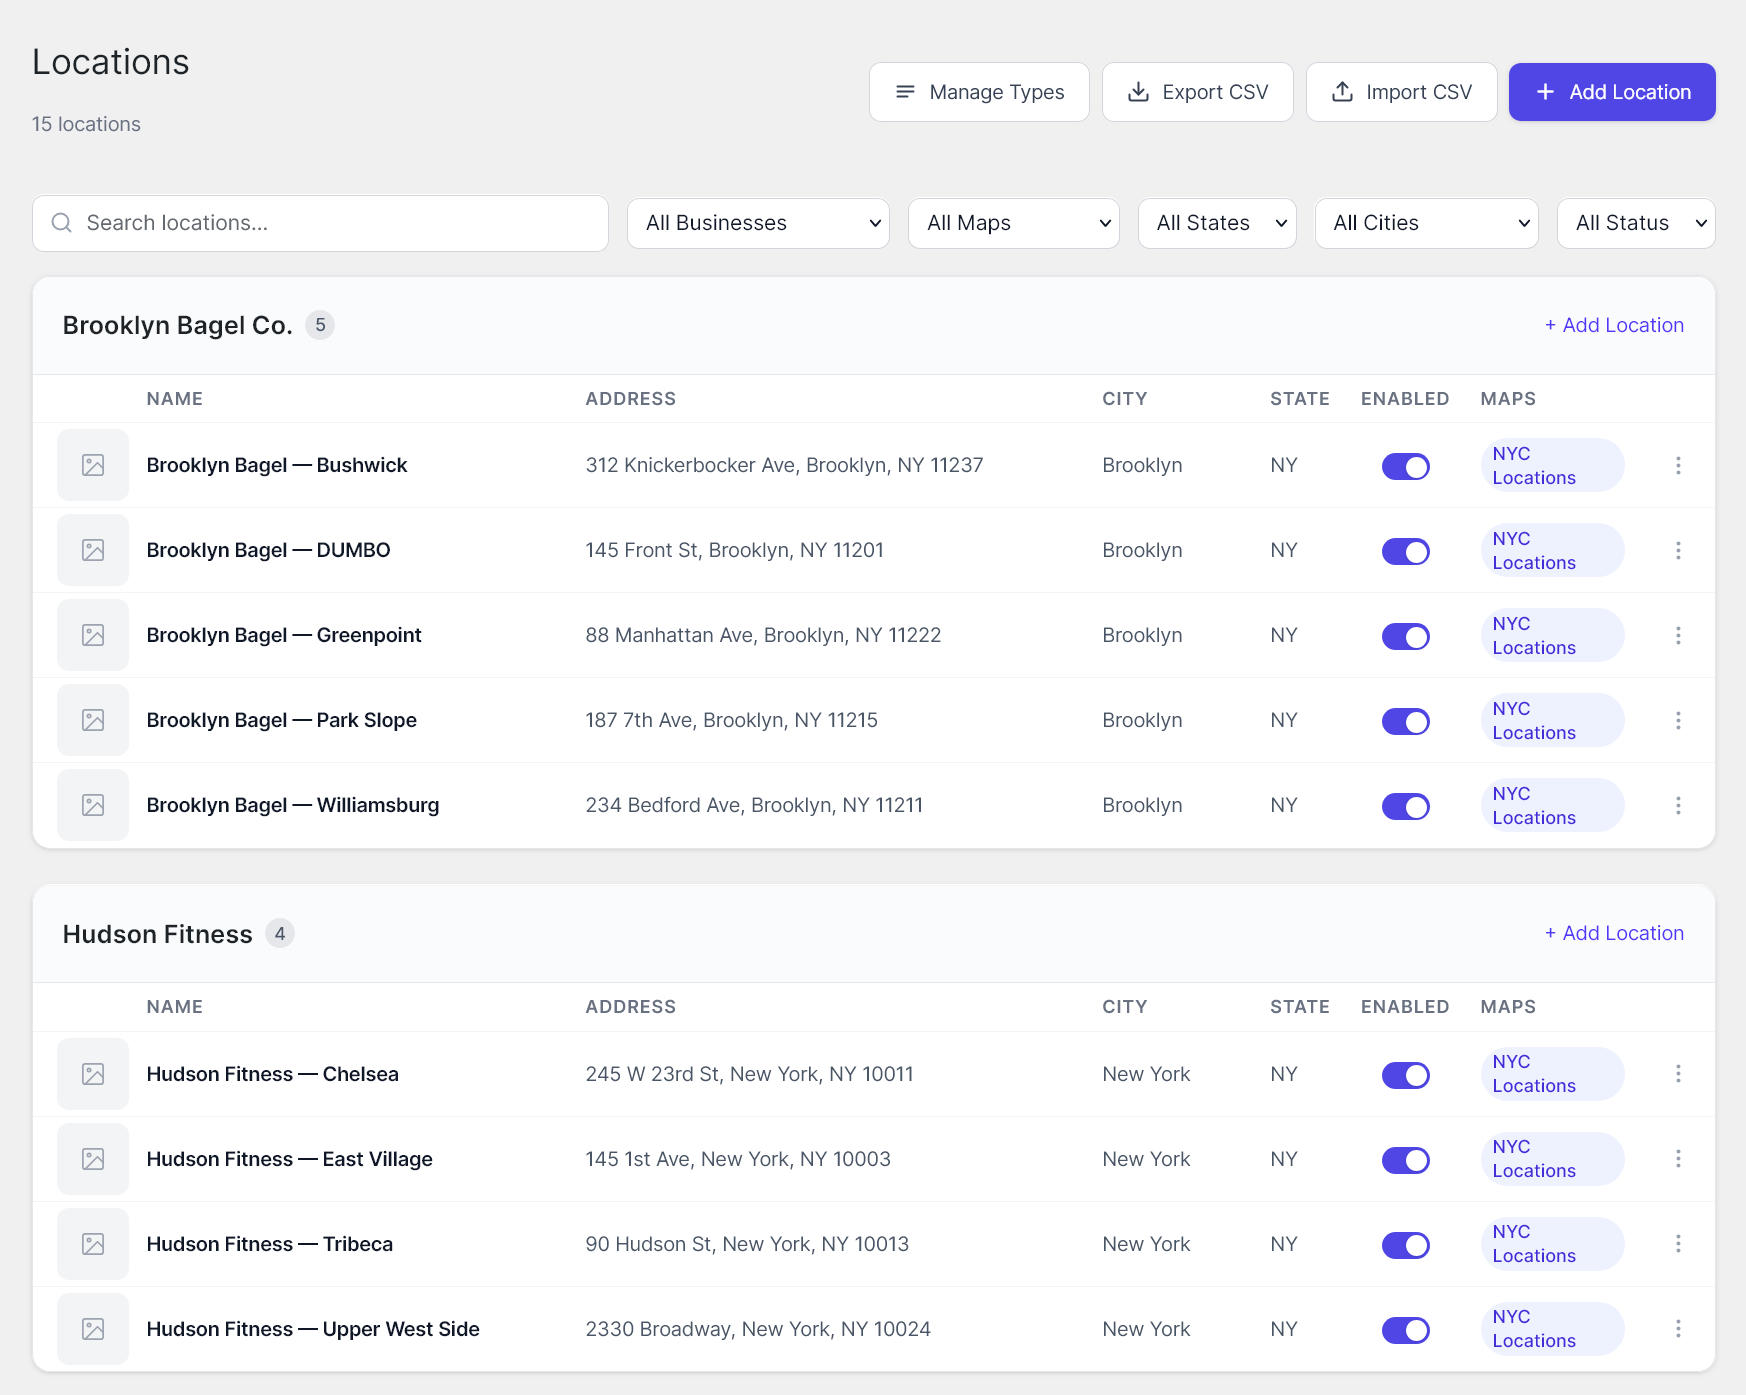Click NYC Locations tag for Chelsea row
The width and height of the screenshot is (1746, 1395).
click(1552, 1073)
